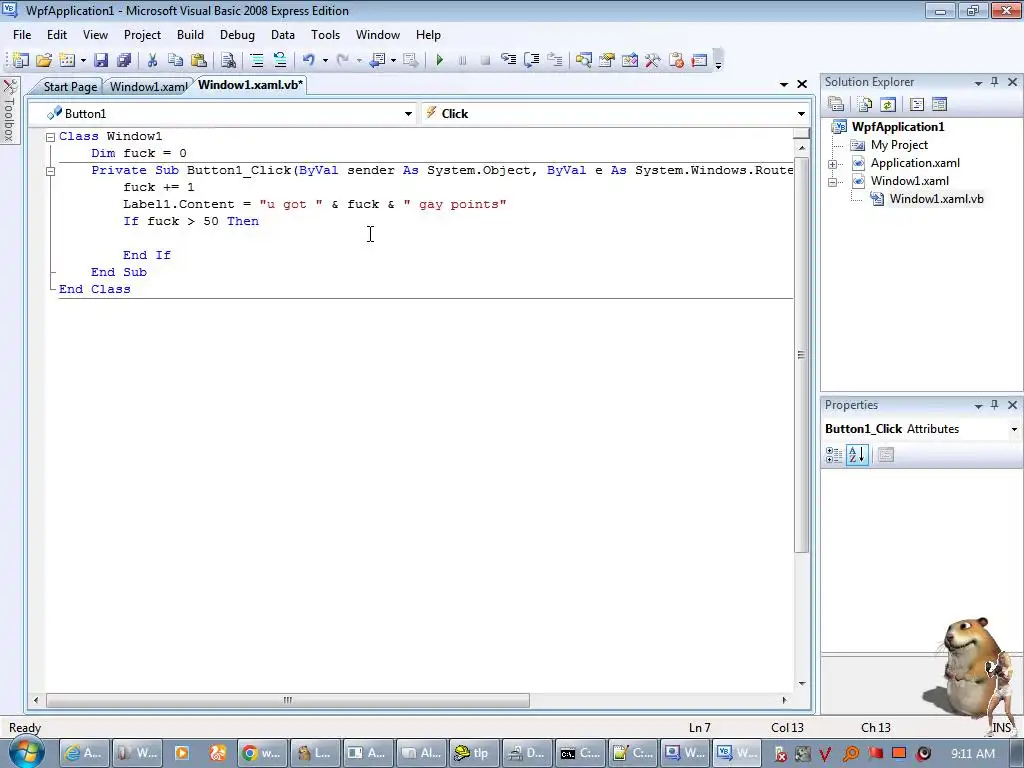Open Properties Window from main toolbar
Screen dimensions: 1024x768
click(607, 60)
